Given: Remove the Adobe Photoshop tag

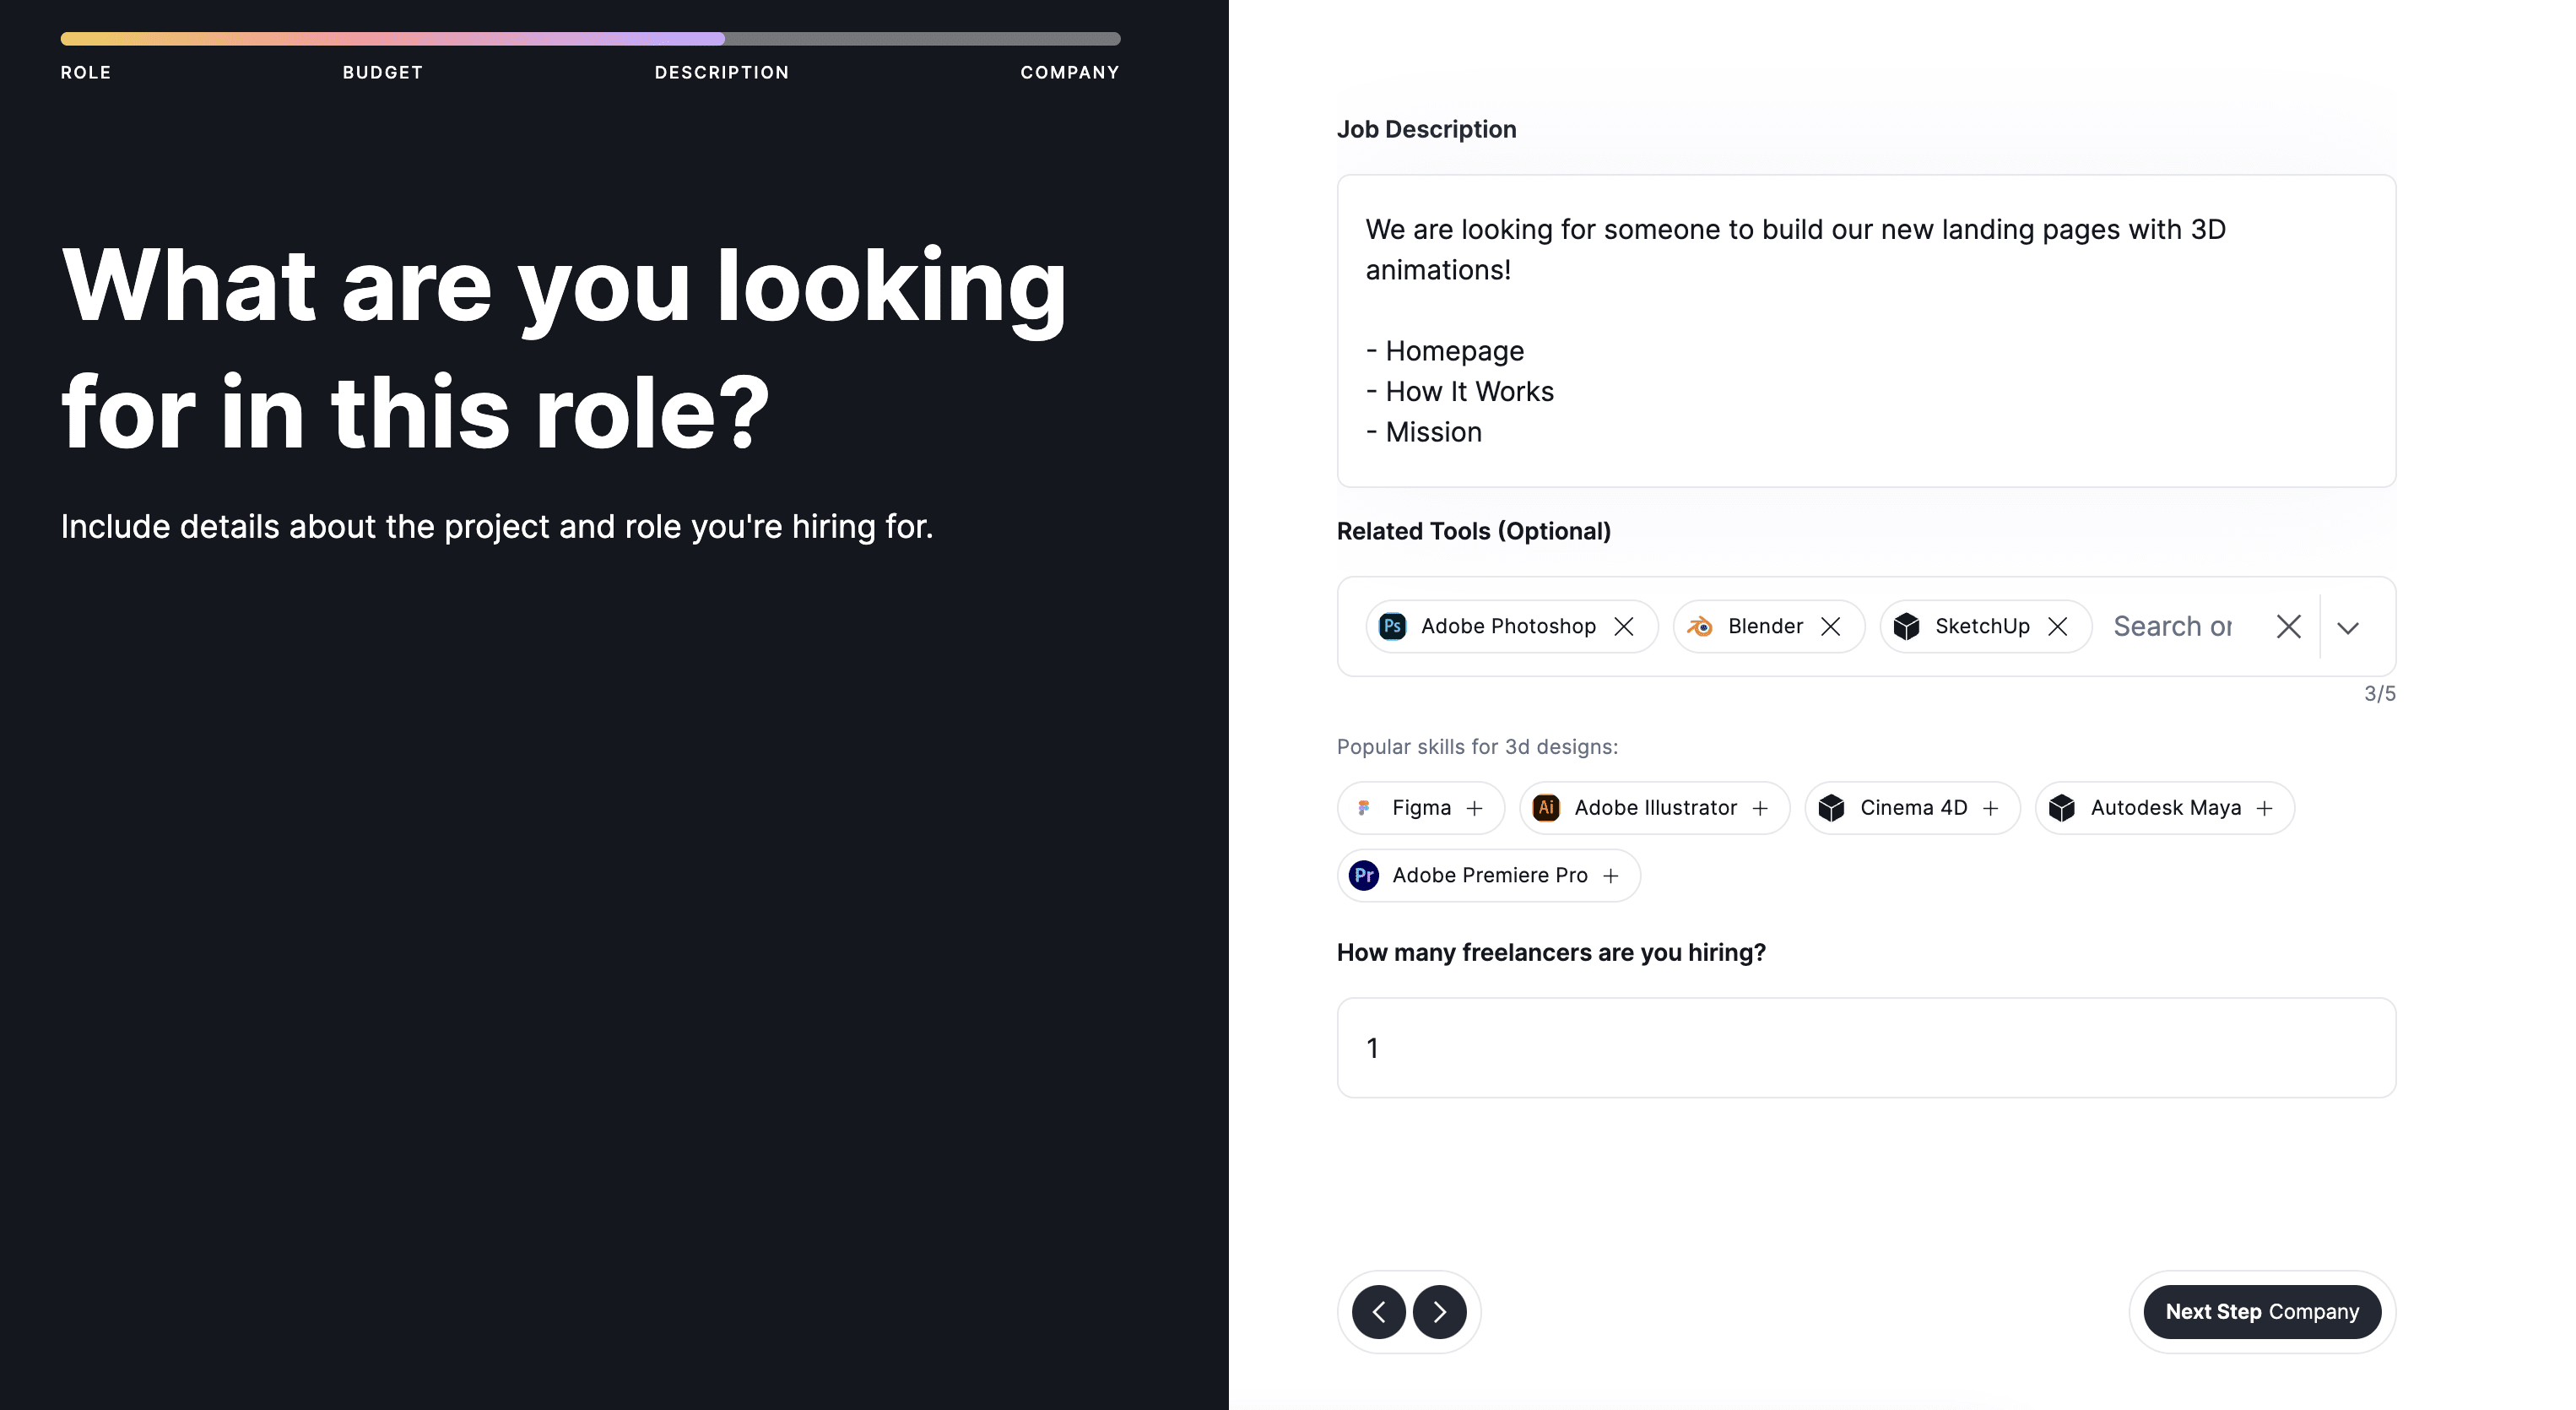Looking at the screenshot, I should (1624, 626).
